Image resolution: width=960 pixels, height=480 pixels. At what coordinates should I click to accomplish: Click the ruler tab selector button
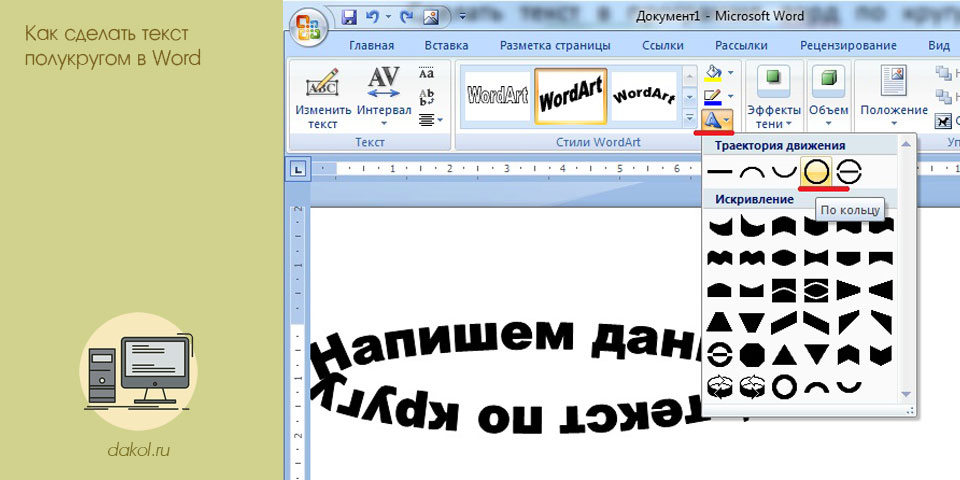[x=298, y=170]
